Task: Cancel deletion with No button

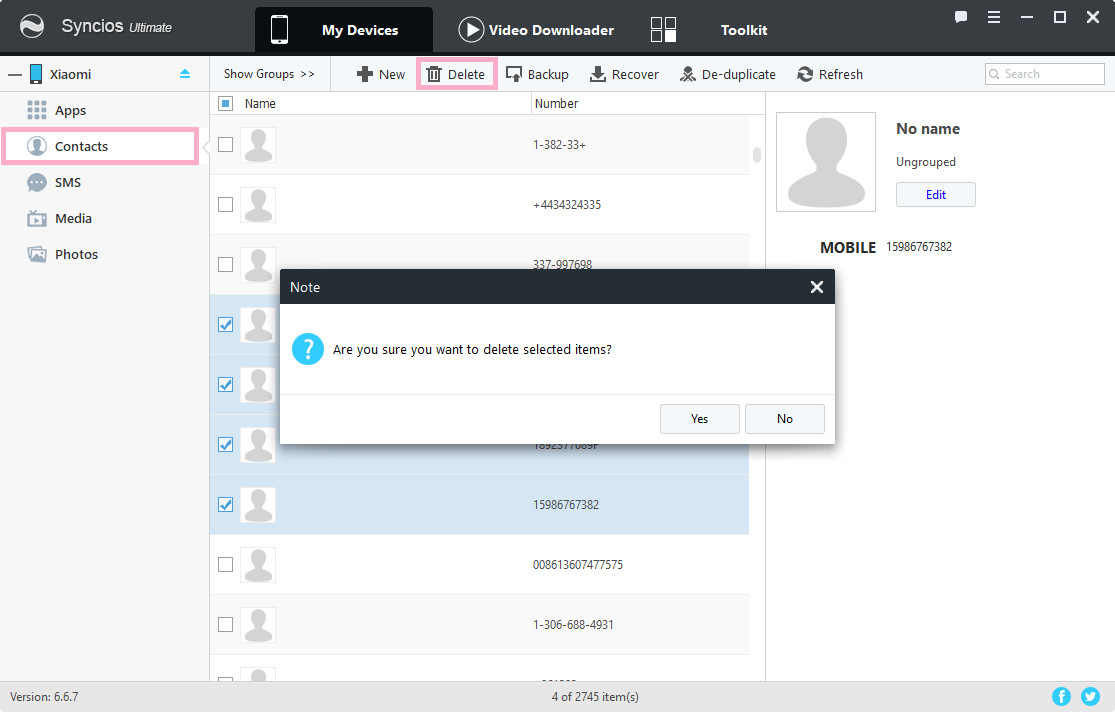Action: [x=785, y=419]
